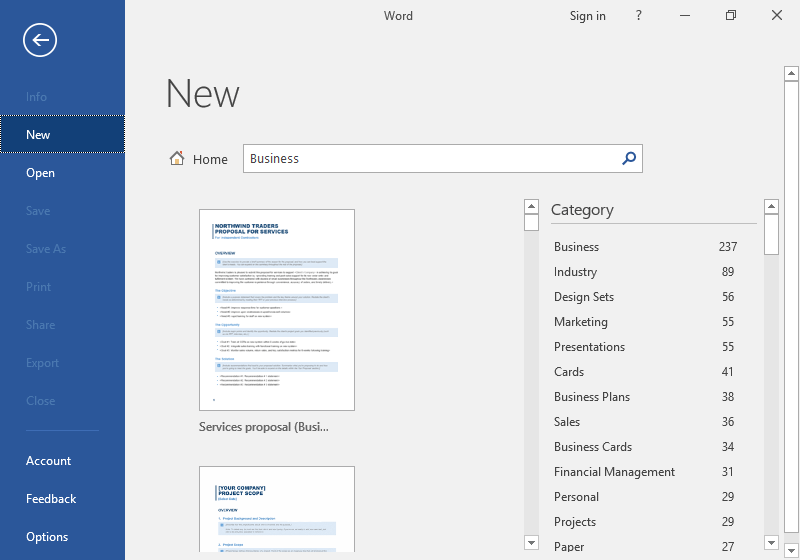Click the down arrow of the template list scrollbar

[x=531, y=543]
